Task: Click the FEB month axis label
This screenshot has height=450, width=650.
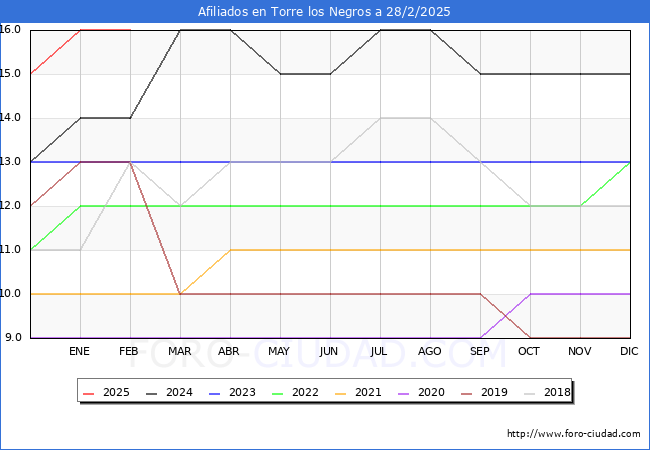Action: click(129, 351)
